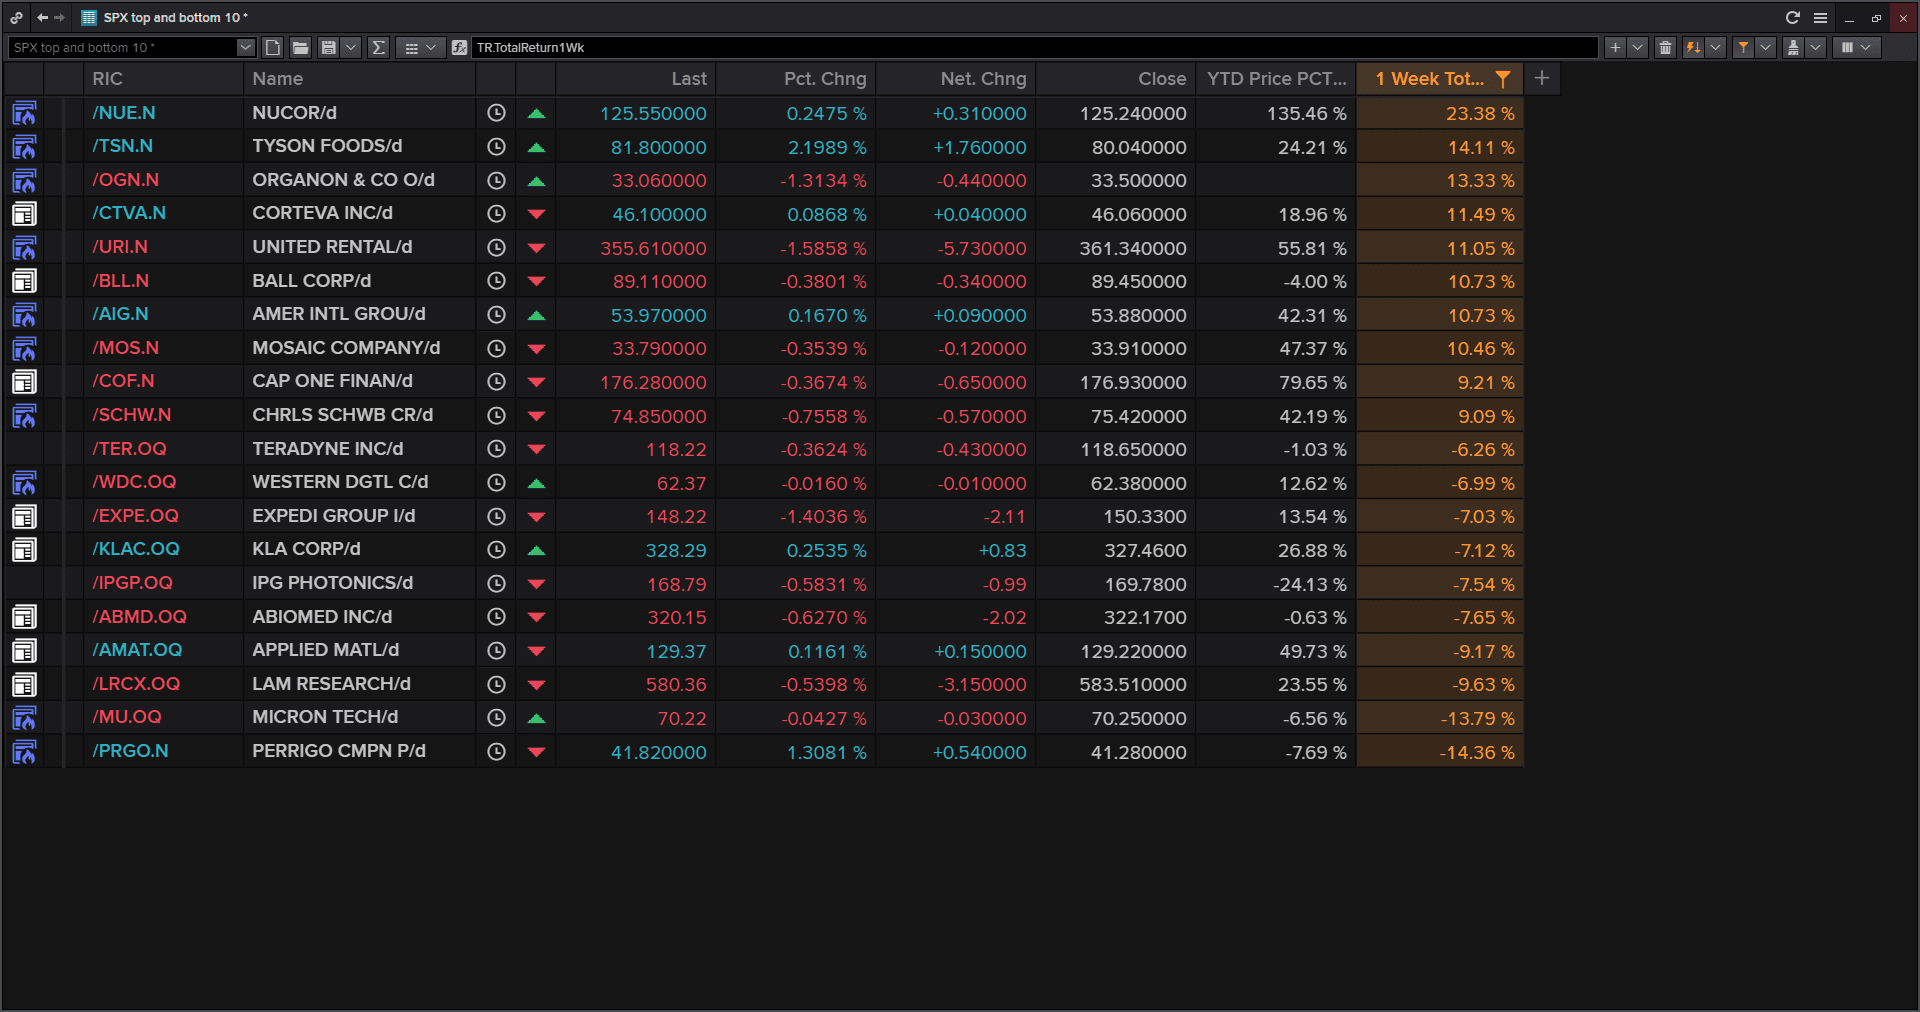Click the link chain icon in title bar
This screenshot has width=1920, height=1012.
[16, 17]
